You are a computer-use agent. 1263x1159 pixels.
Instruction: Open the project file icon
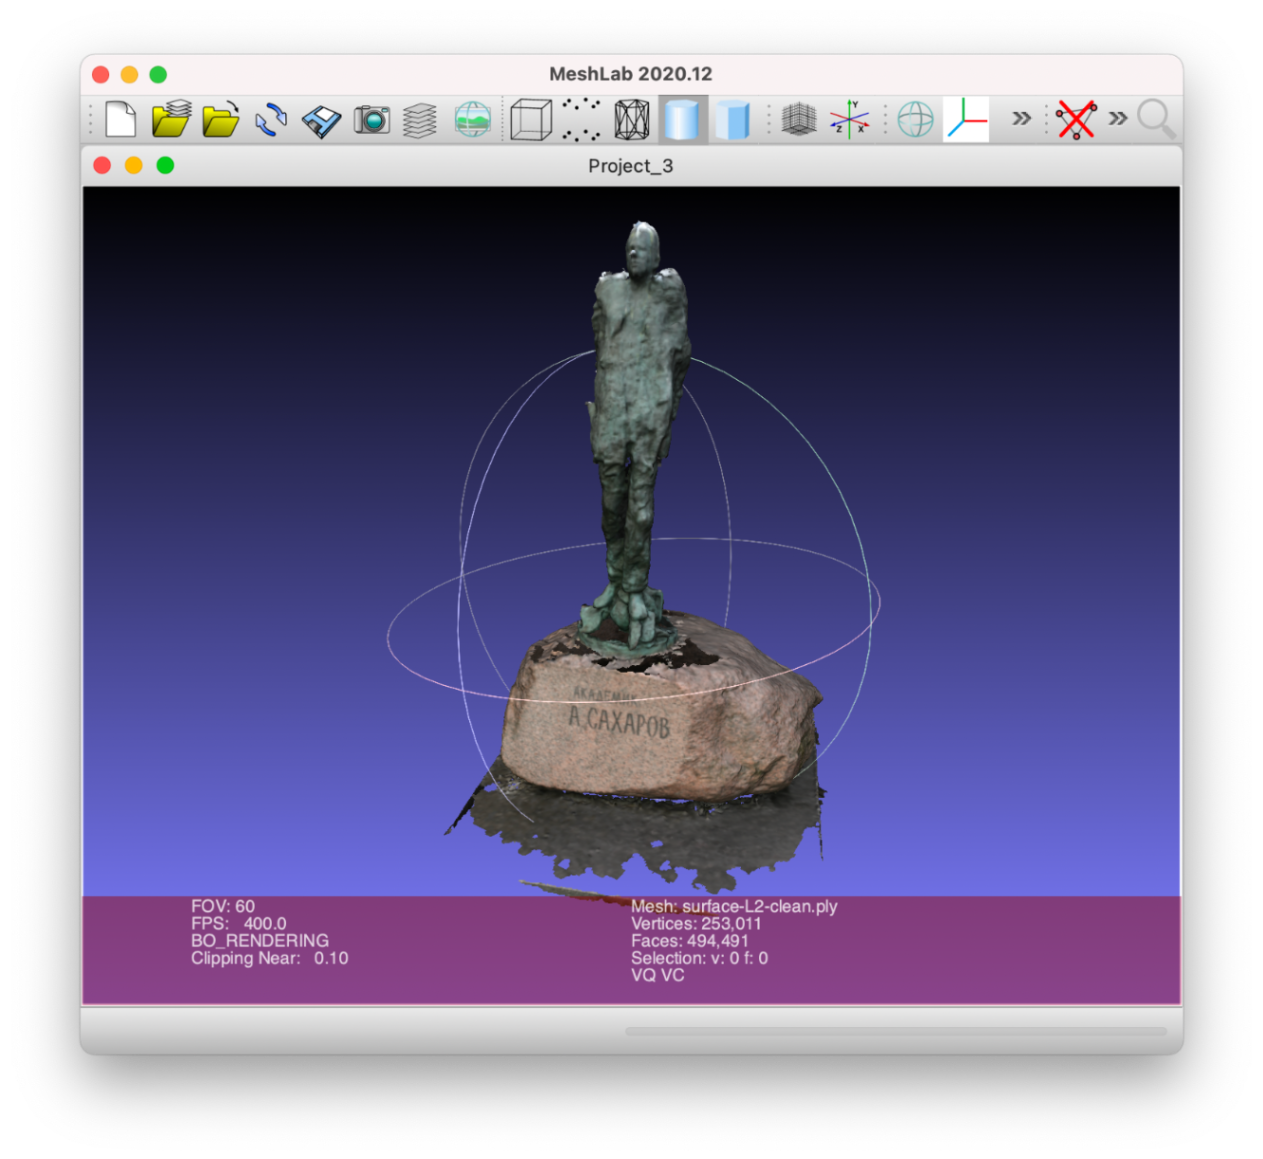click(171, 119)
